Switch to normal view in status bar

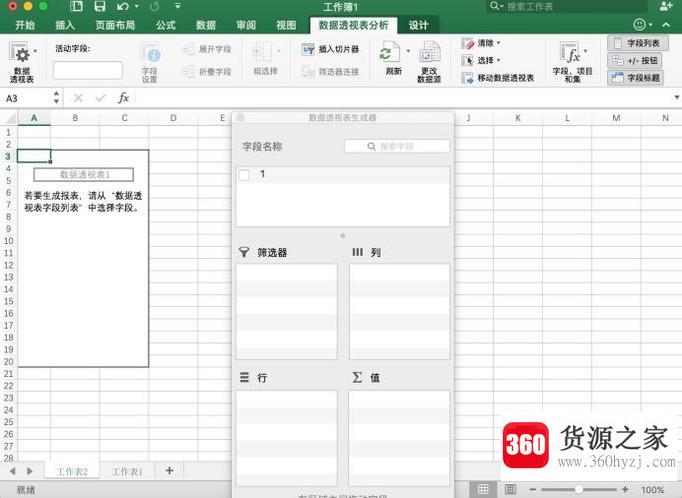[x=483, y=489]
